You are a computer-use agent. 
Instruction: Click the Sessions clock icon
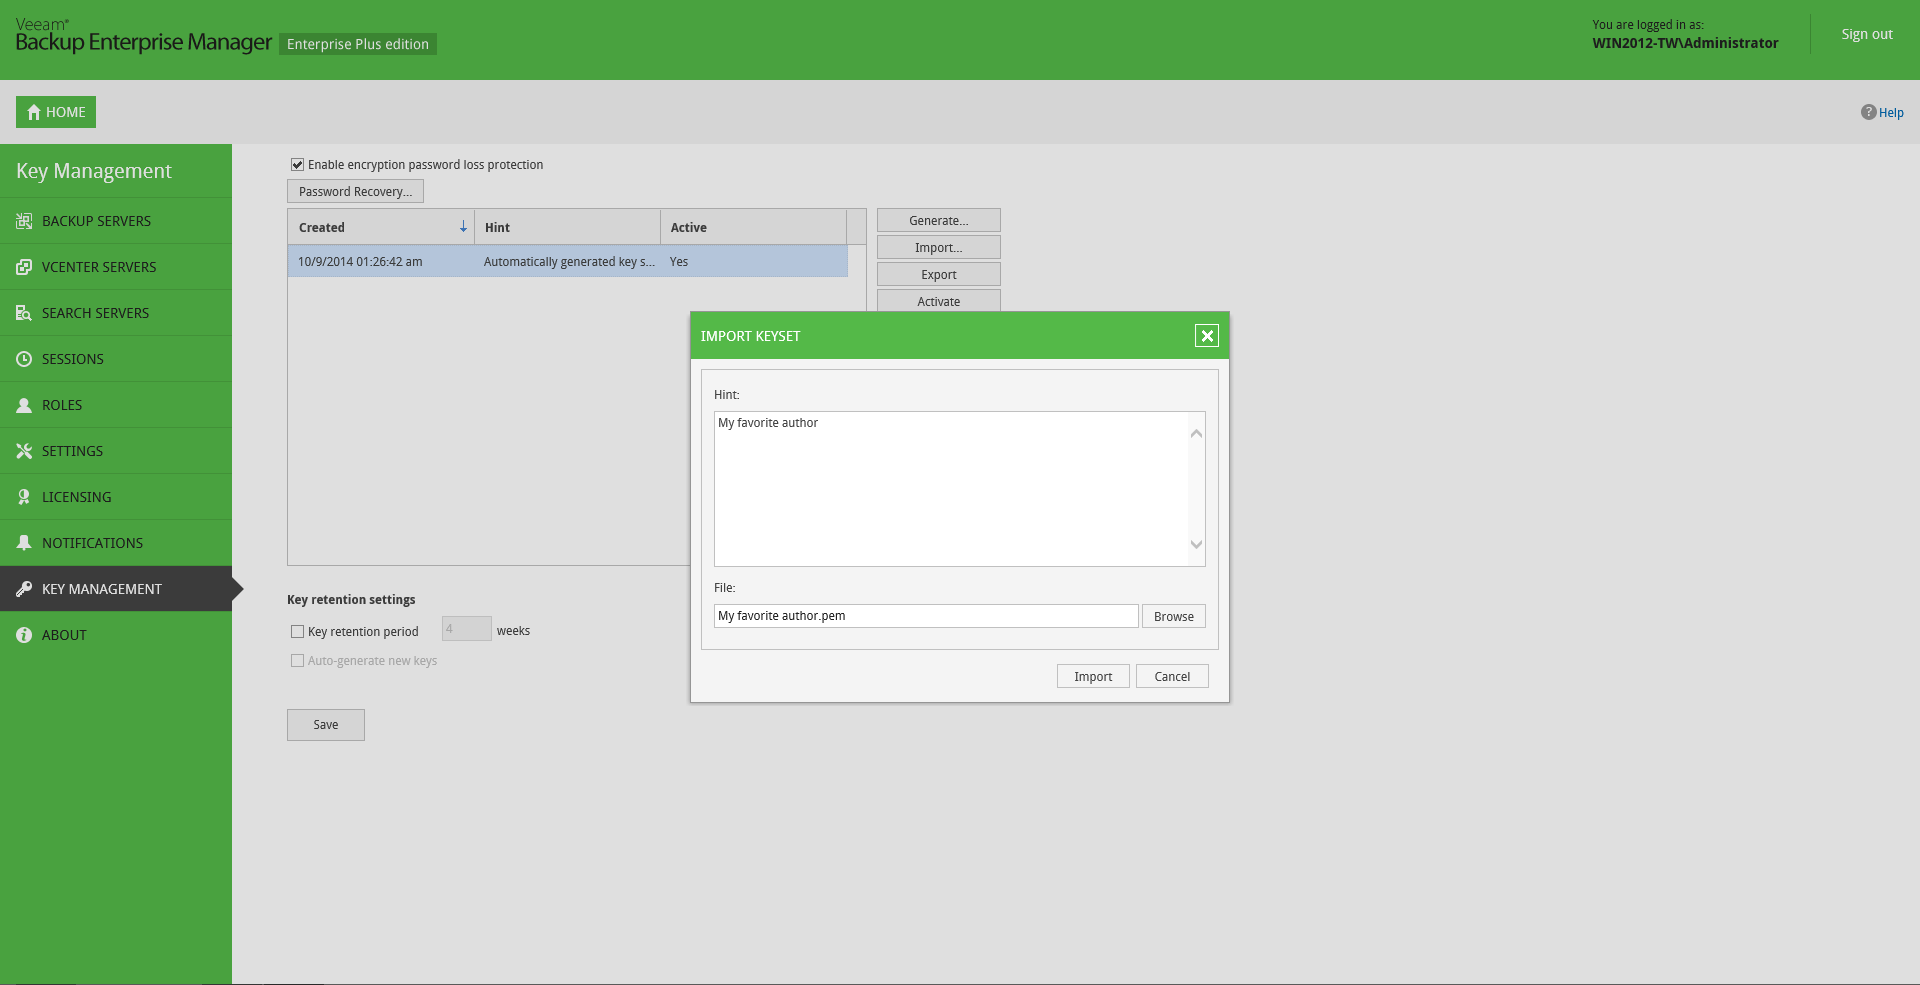(x=24, y=359)
